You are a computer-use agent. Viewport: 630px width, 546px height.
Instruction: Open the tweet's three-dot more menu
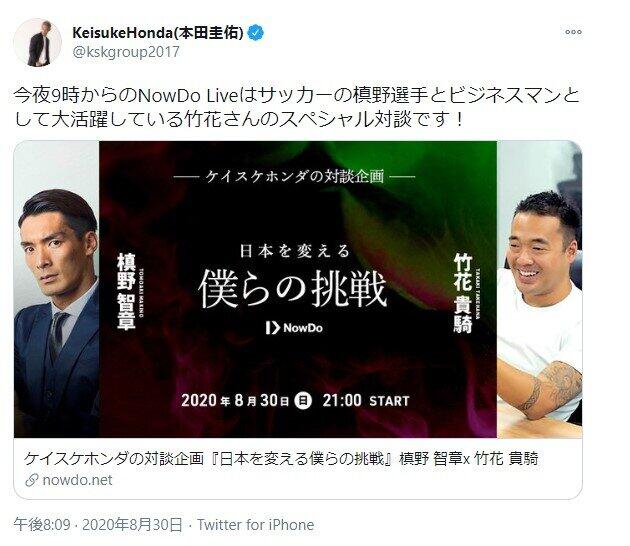(x=573, y=32)
